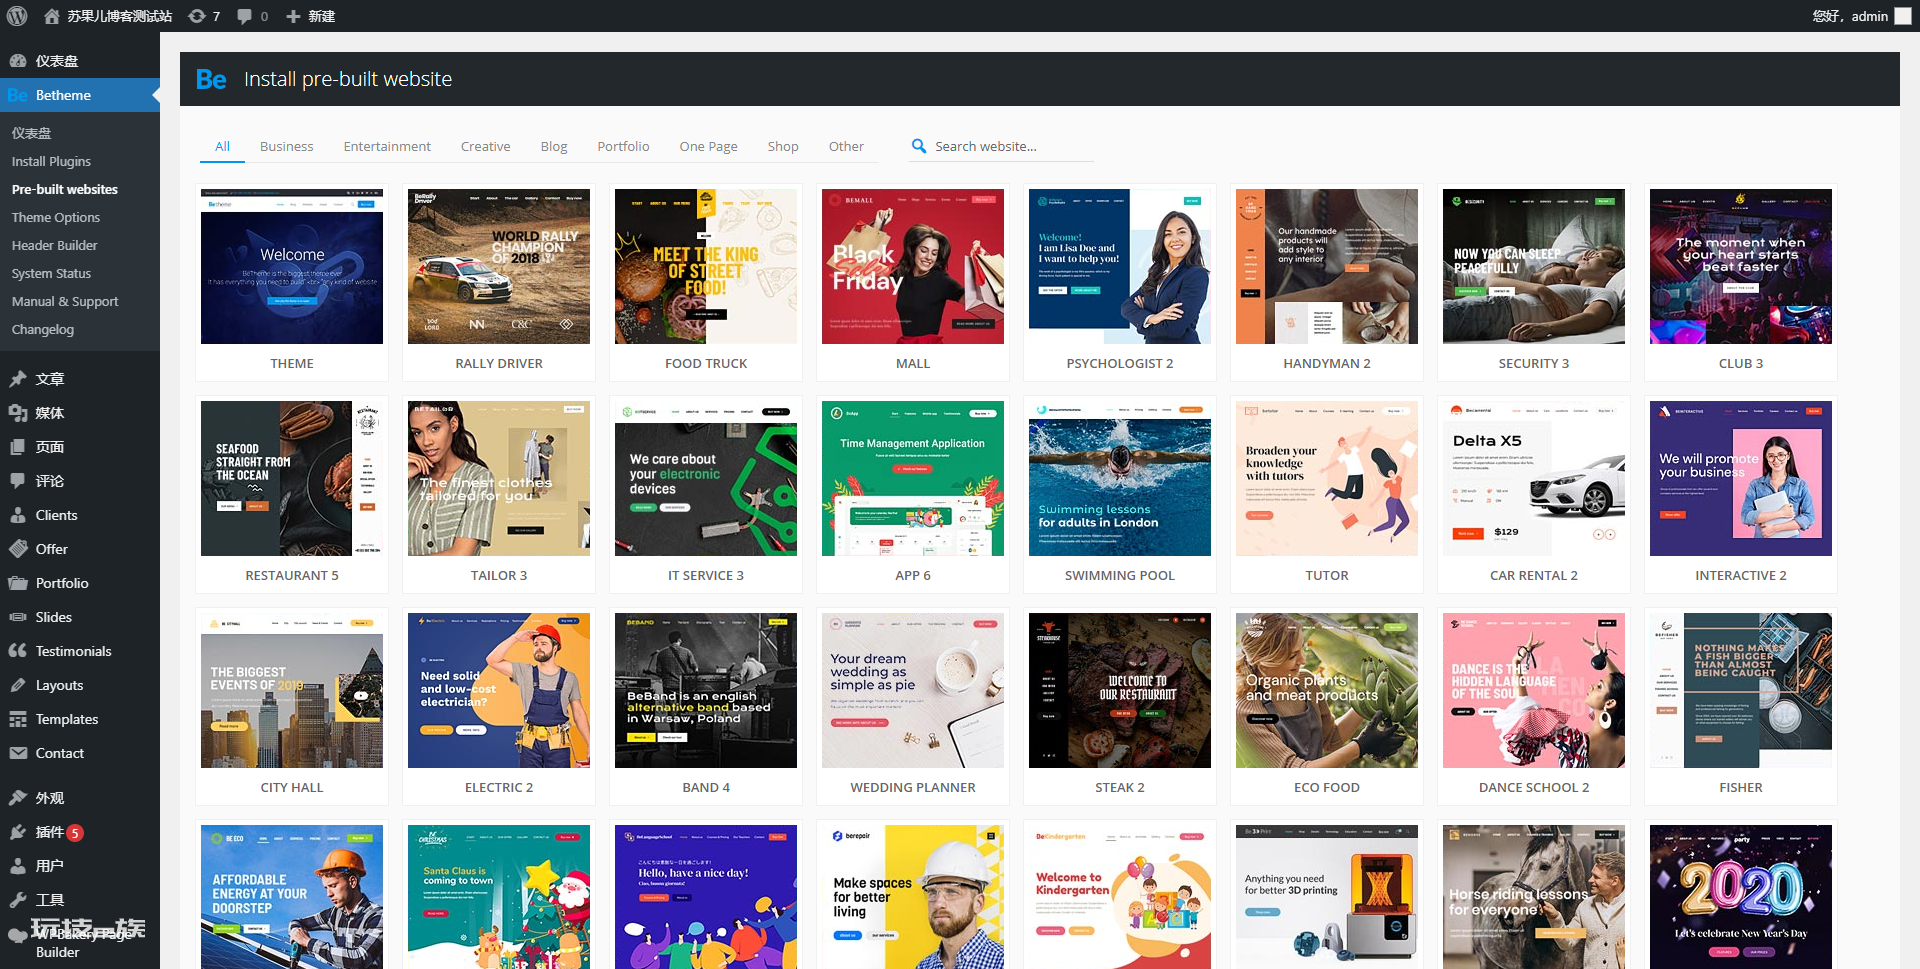Click the admin avatar icon

tap(1903, 16)
